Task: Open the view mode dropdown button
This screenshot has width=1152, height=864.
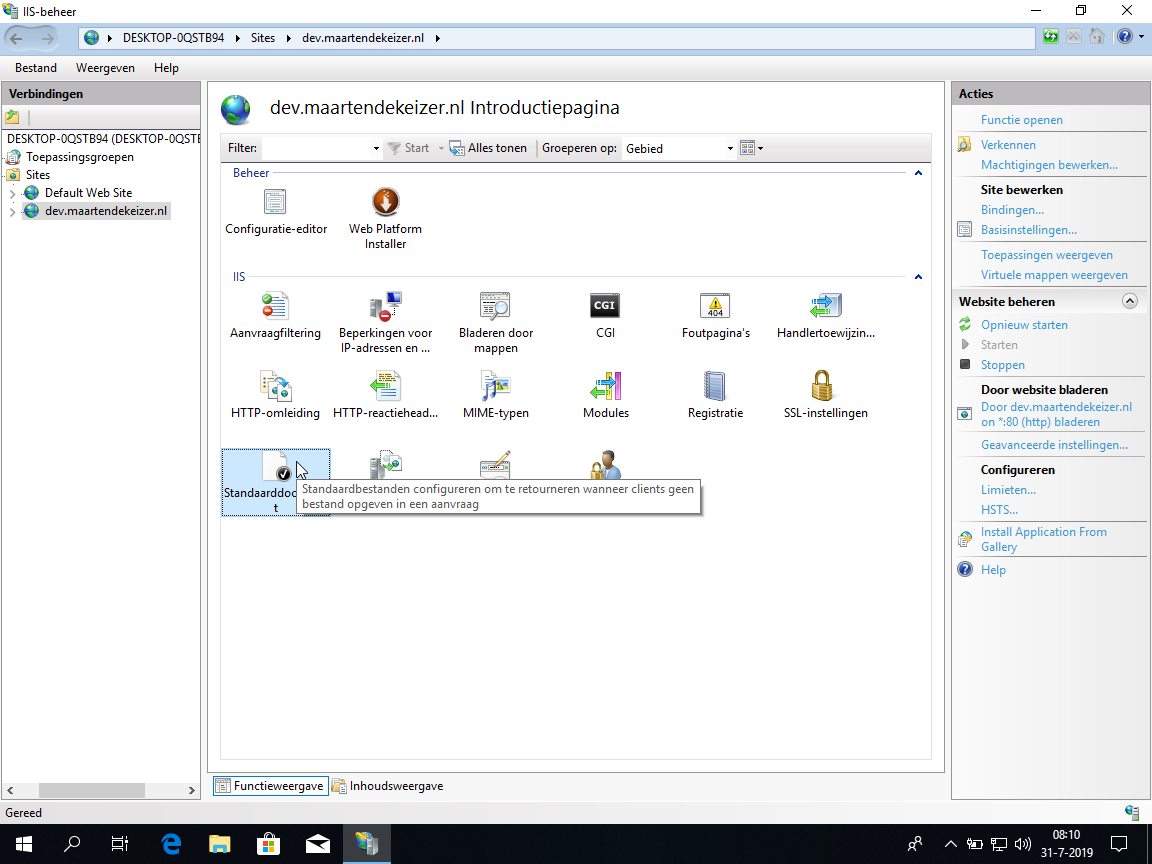Action: (x=752, y=148)
